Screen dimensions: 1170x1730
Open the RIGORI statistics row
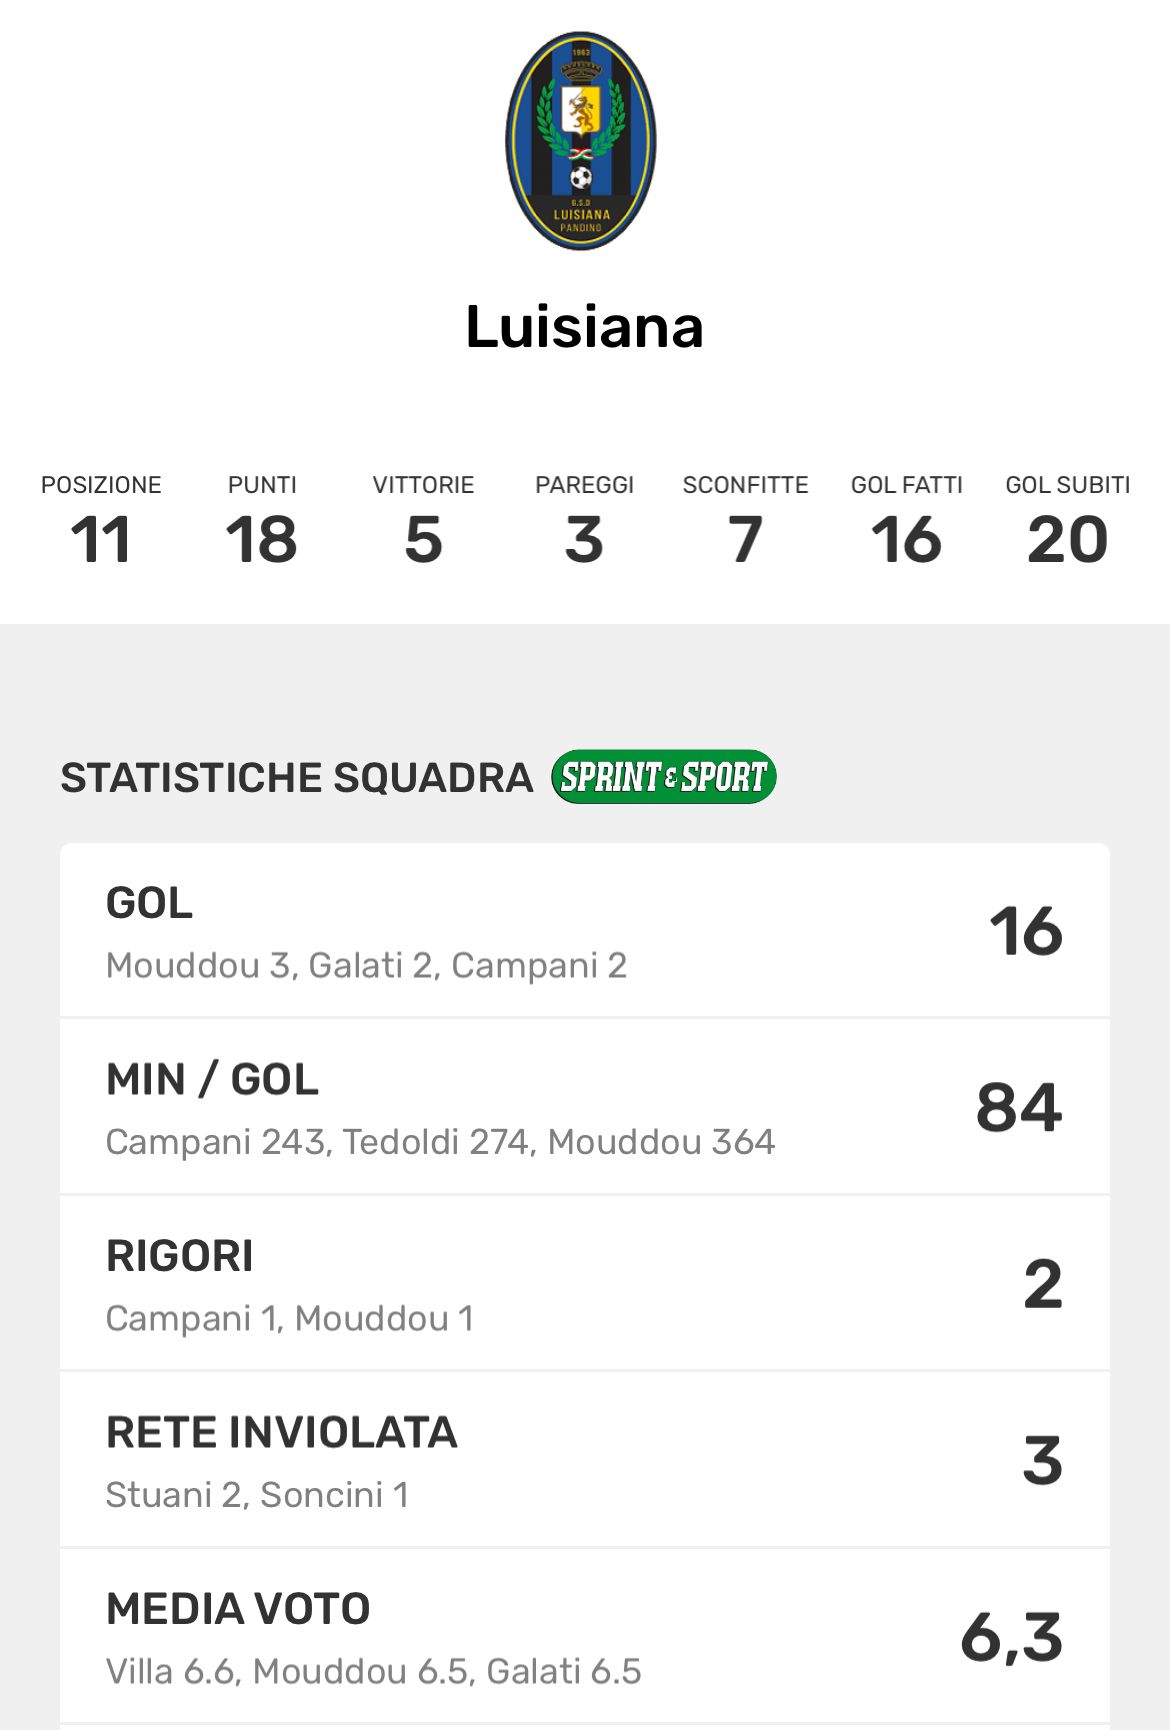[585, 1284]
